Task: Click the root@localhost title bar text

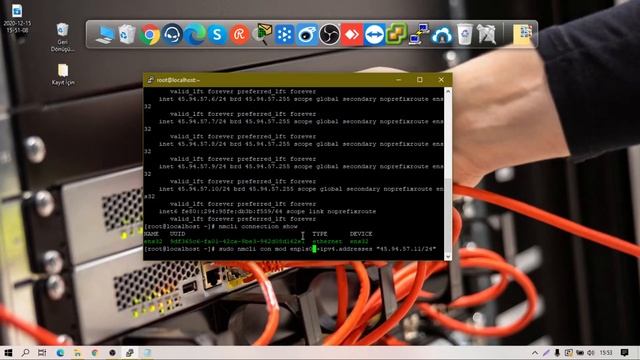Action: (178, 80)
